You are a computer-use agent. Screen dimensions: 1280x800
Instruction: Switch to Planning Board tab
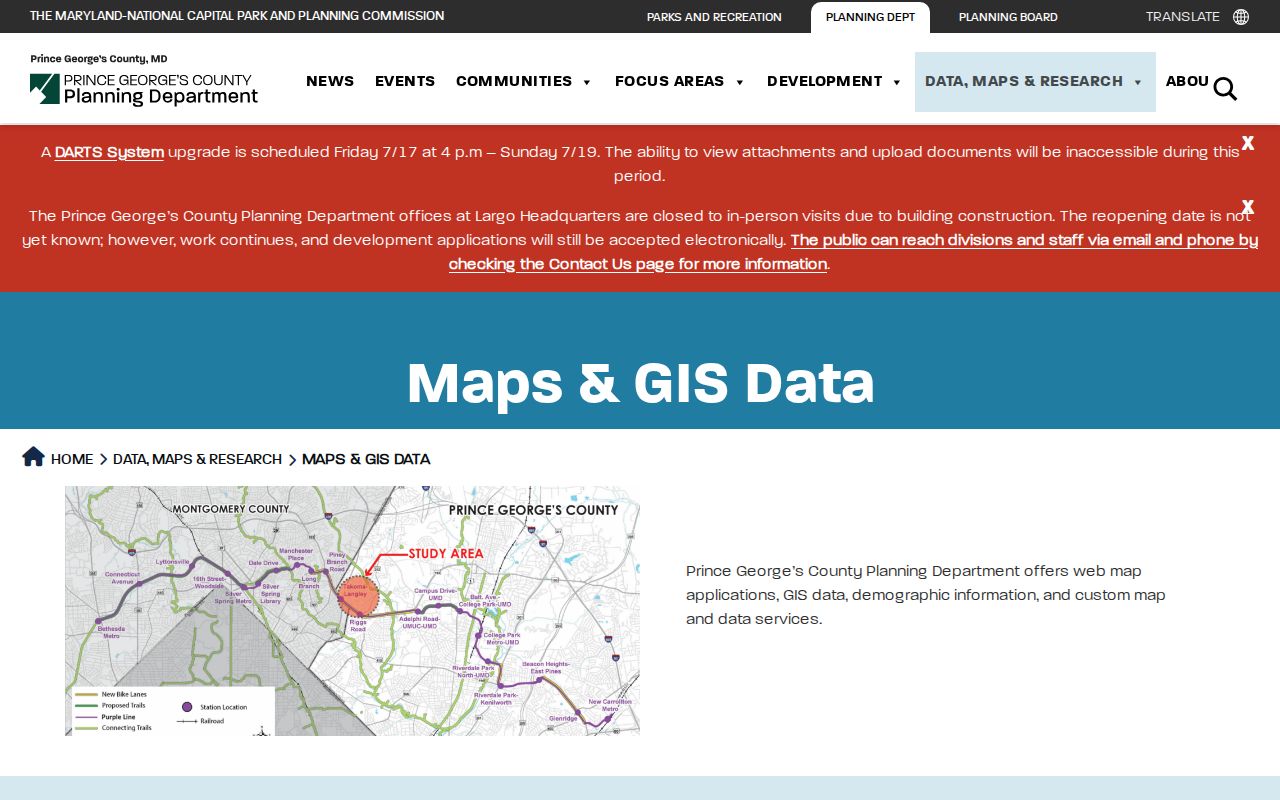(1008, 17)
